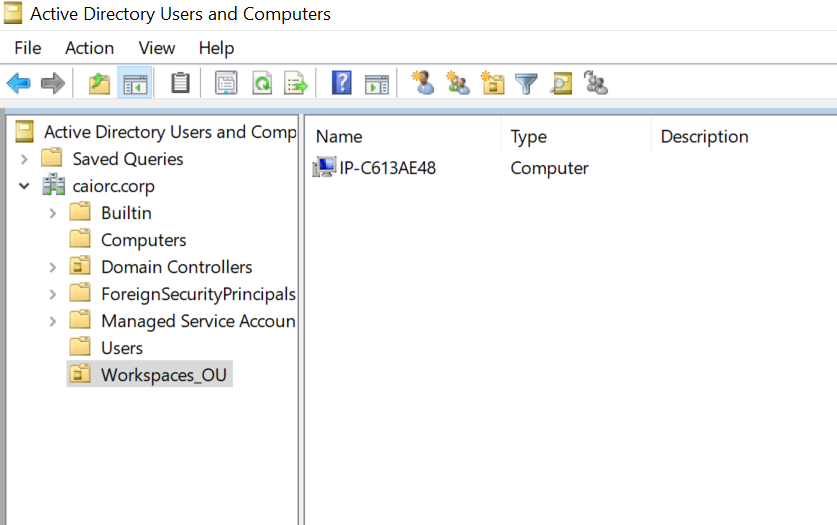Click the Back arrow toolbar icon

pyautogui.click(x=19, y=83)
